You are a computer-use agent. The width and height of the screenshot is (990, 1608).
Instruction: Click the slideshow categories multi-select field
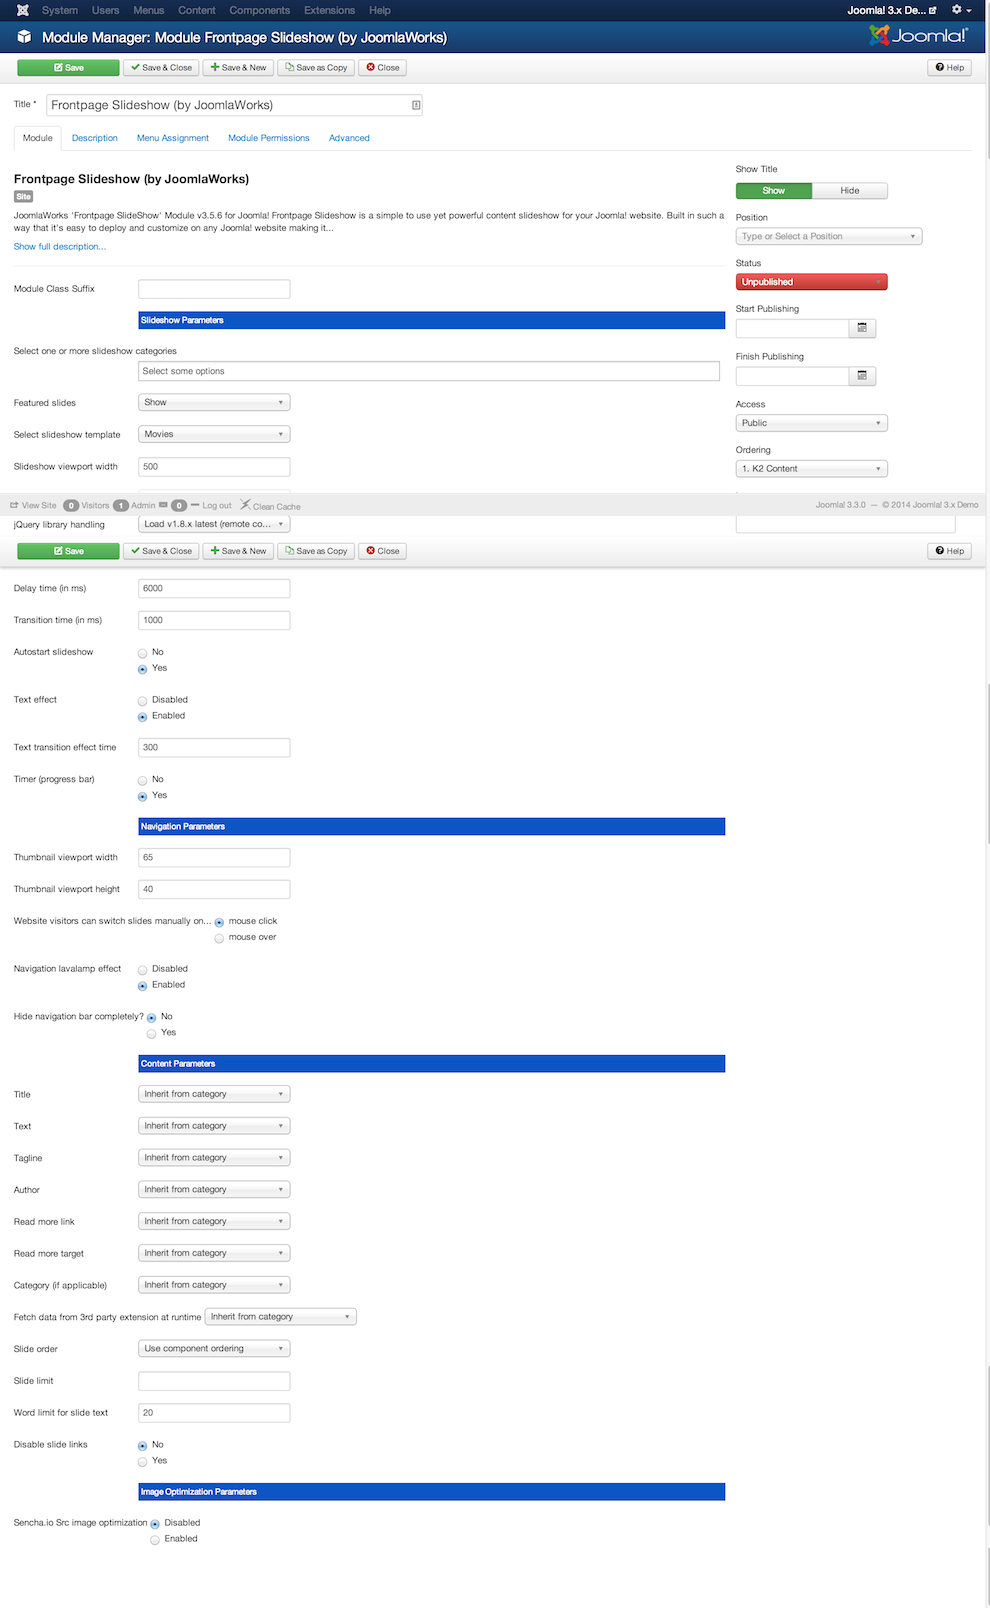429,371
